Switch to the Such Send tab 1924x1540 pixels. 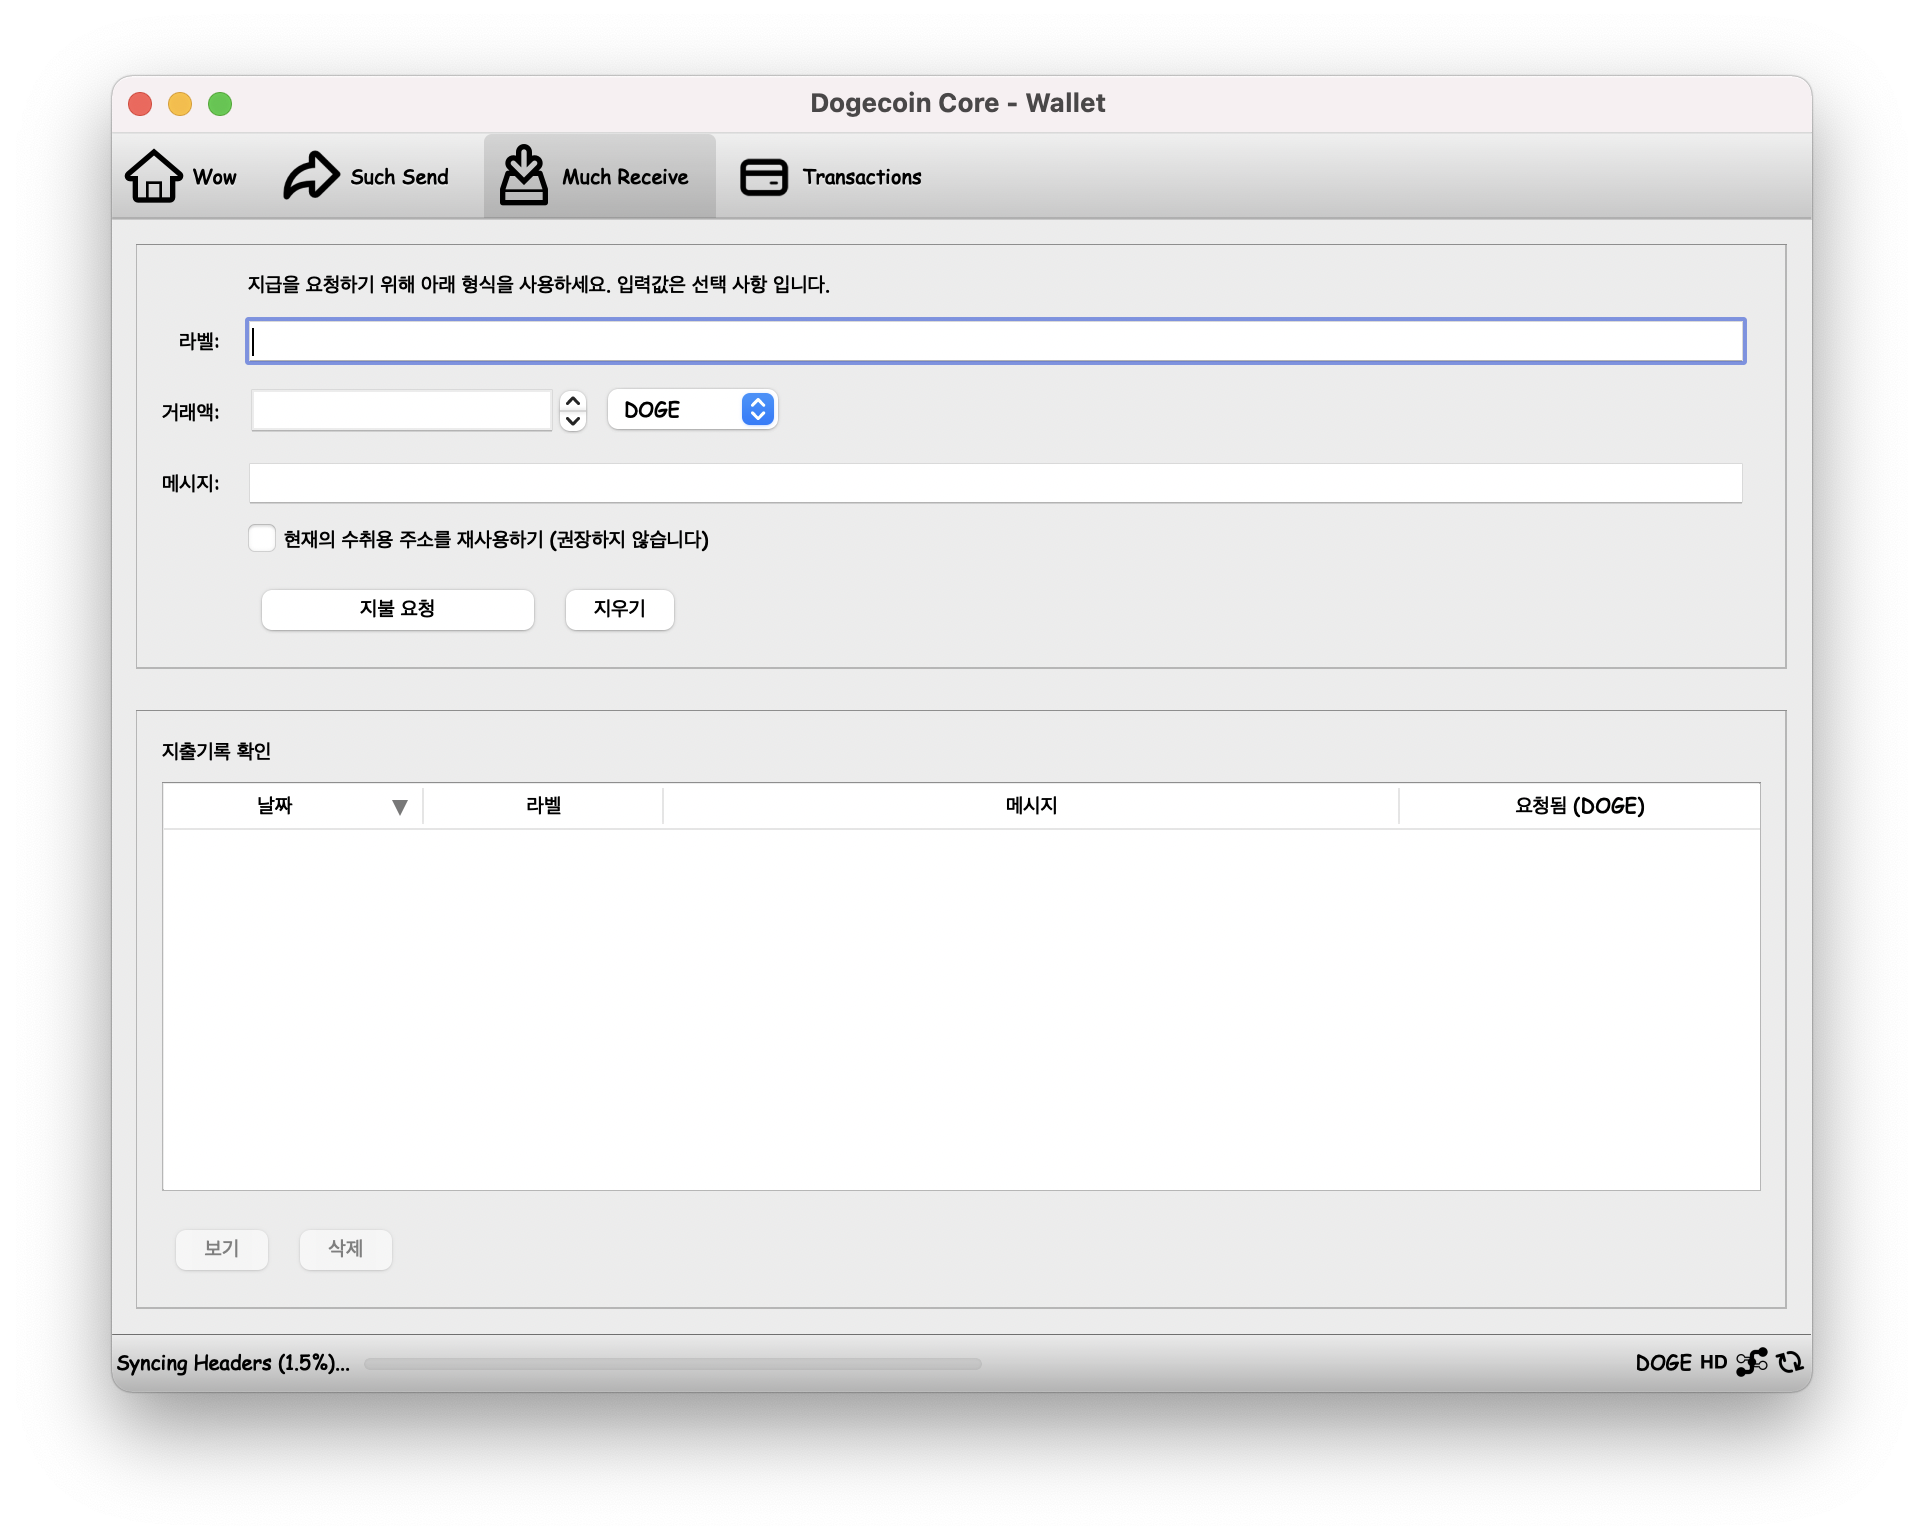(366, 176)
